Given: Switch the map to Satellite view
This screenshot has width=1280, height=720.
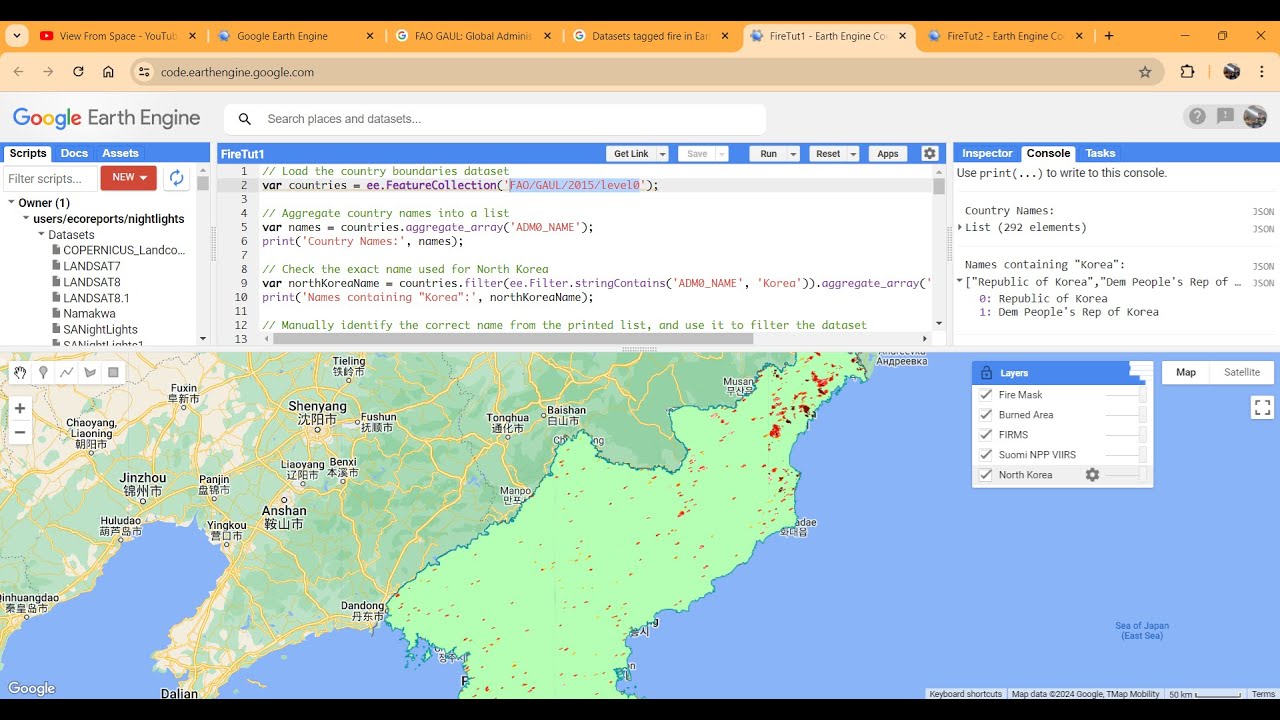Looking at the screenshot, I should click(1242, 372).
